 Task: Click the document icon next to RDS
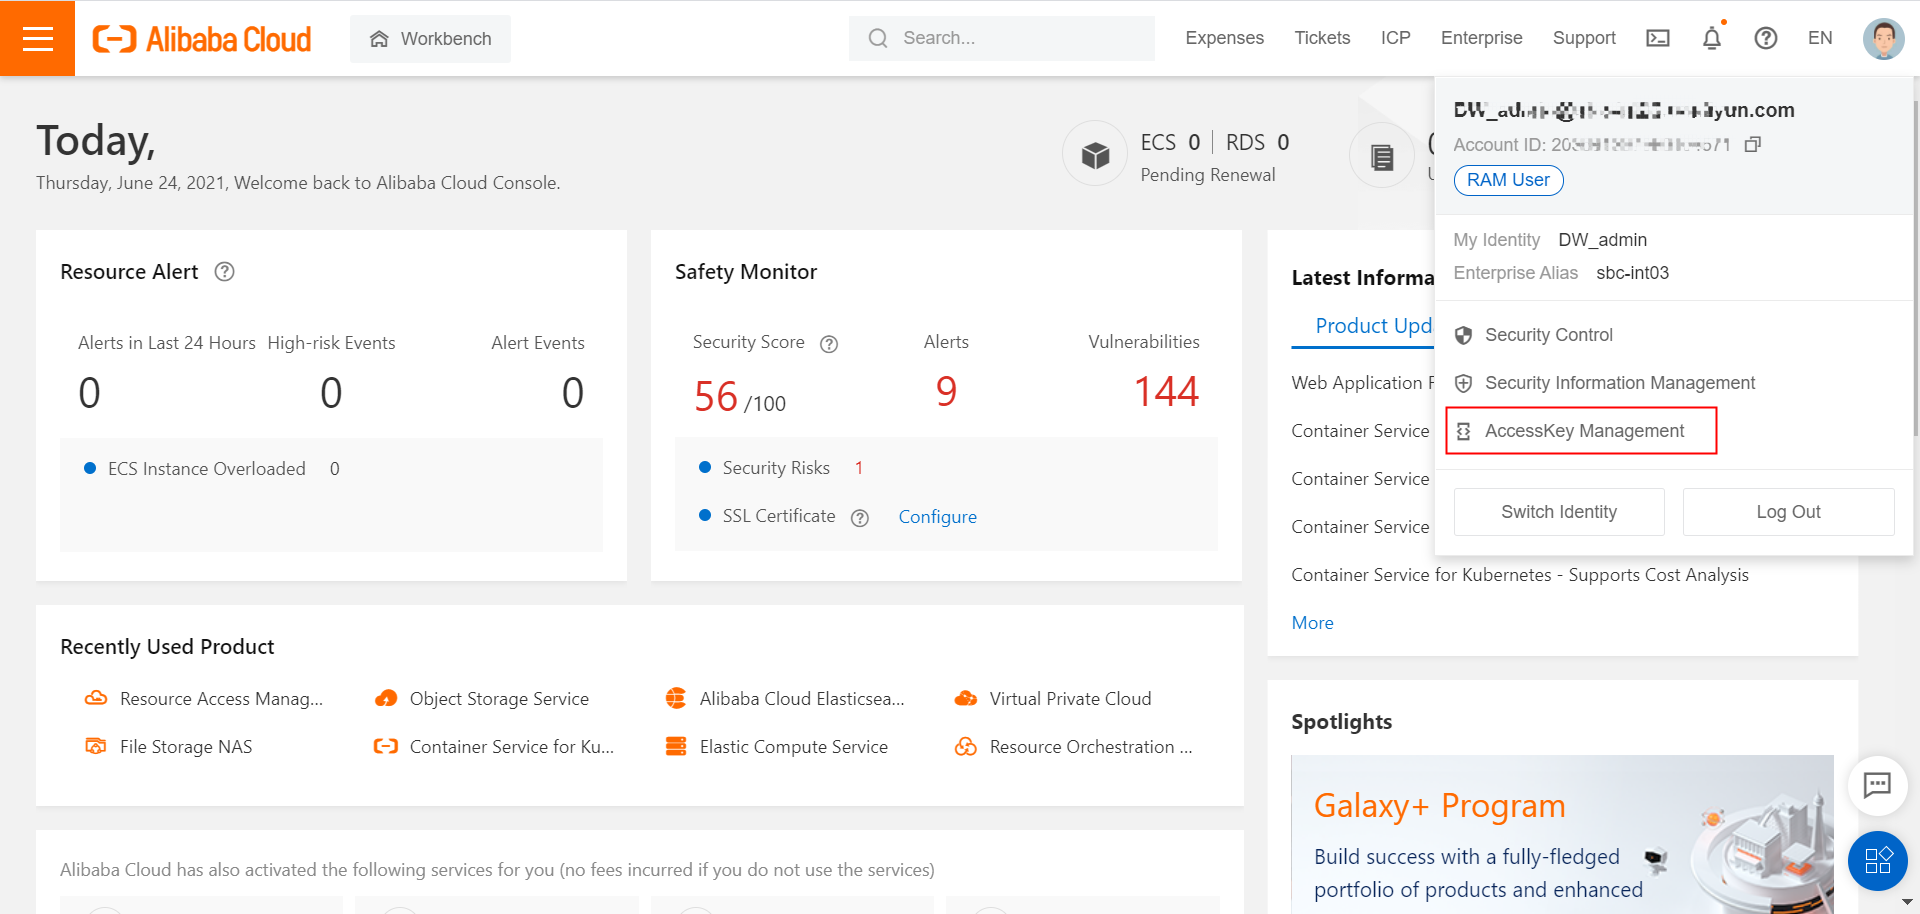(1382, 157)
